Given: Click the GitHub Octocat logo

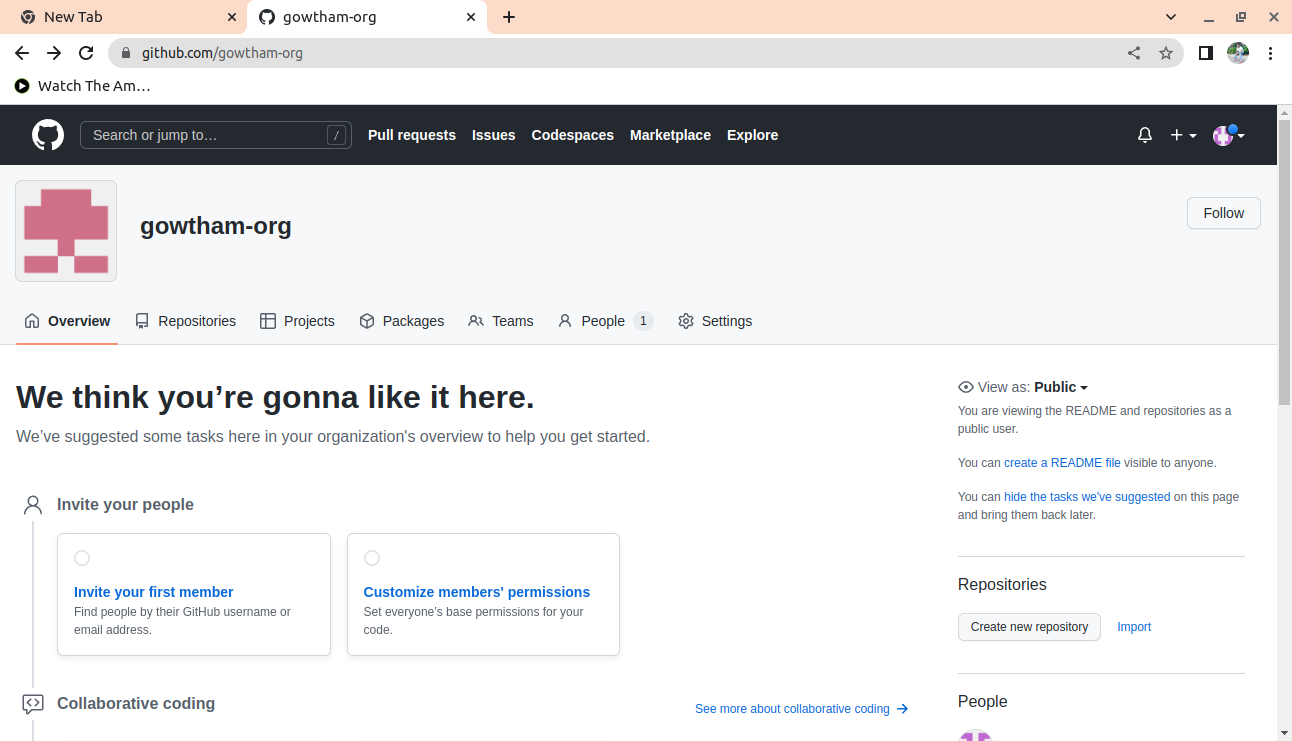Looking at the screenshot, I should coord(47,135).
